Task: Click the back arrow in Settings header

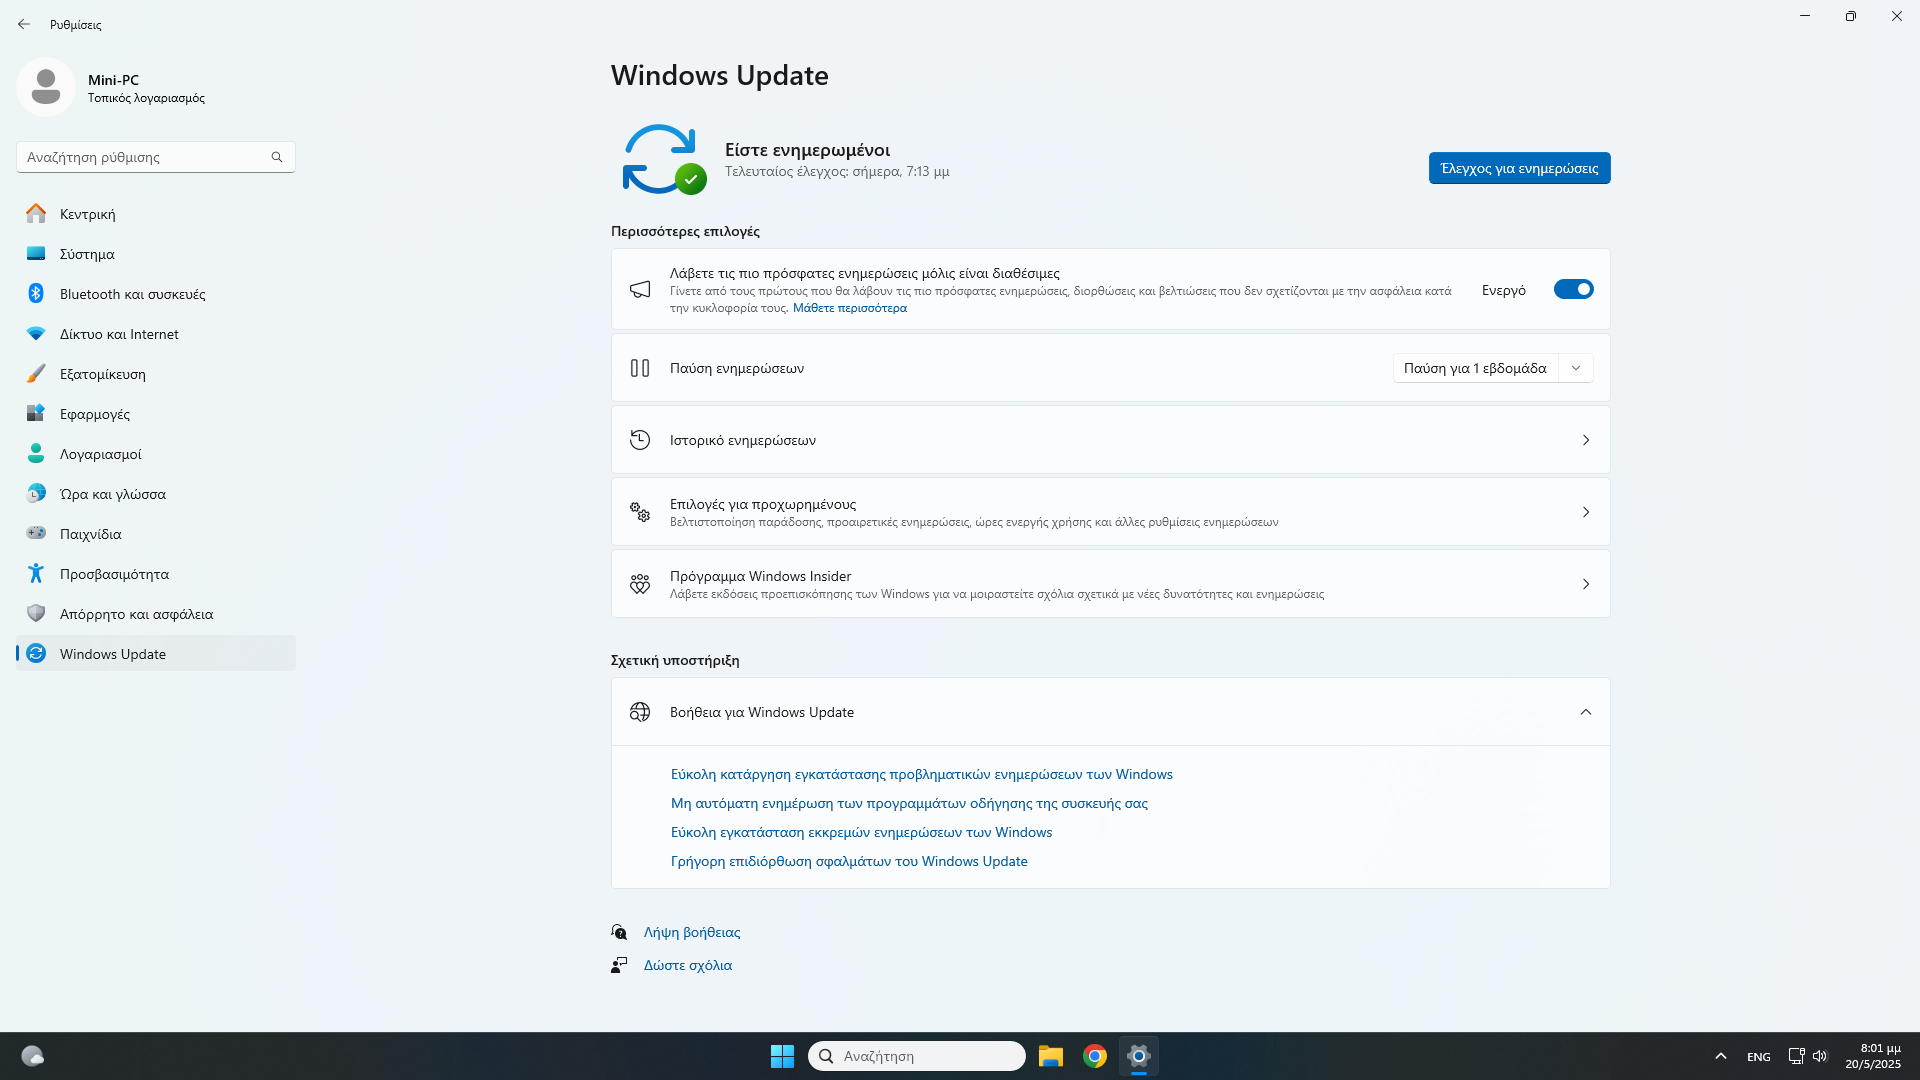Action: tap(24, 24)
